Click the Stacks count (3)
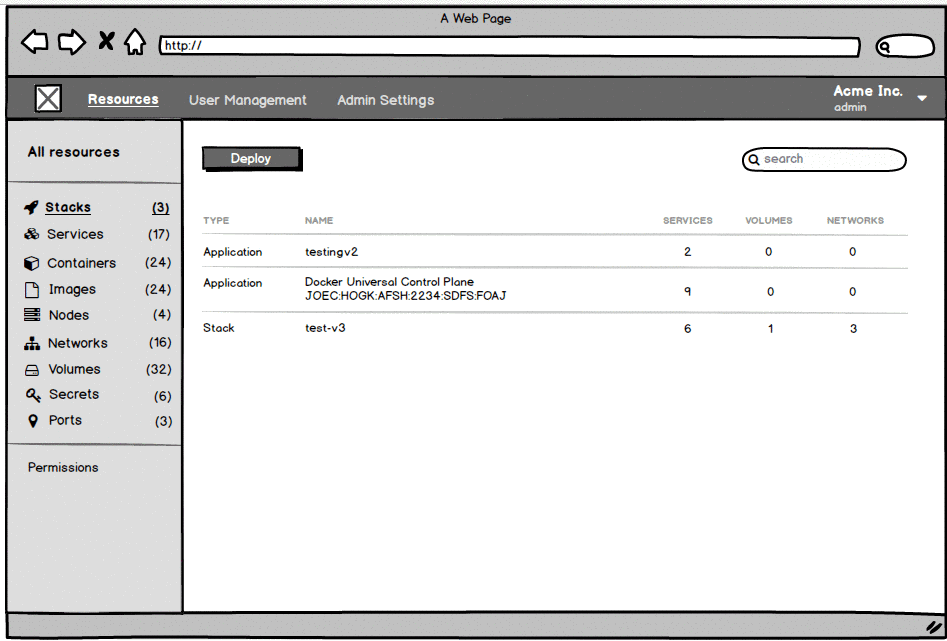Image resolution: width=947 pixels, height=641 pixels. coord(161,208)
